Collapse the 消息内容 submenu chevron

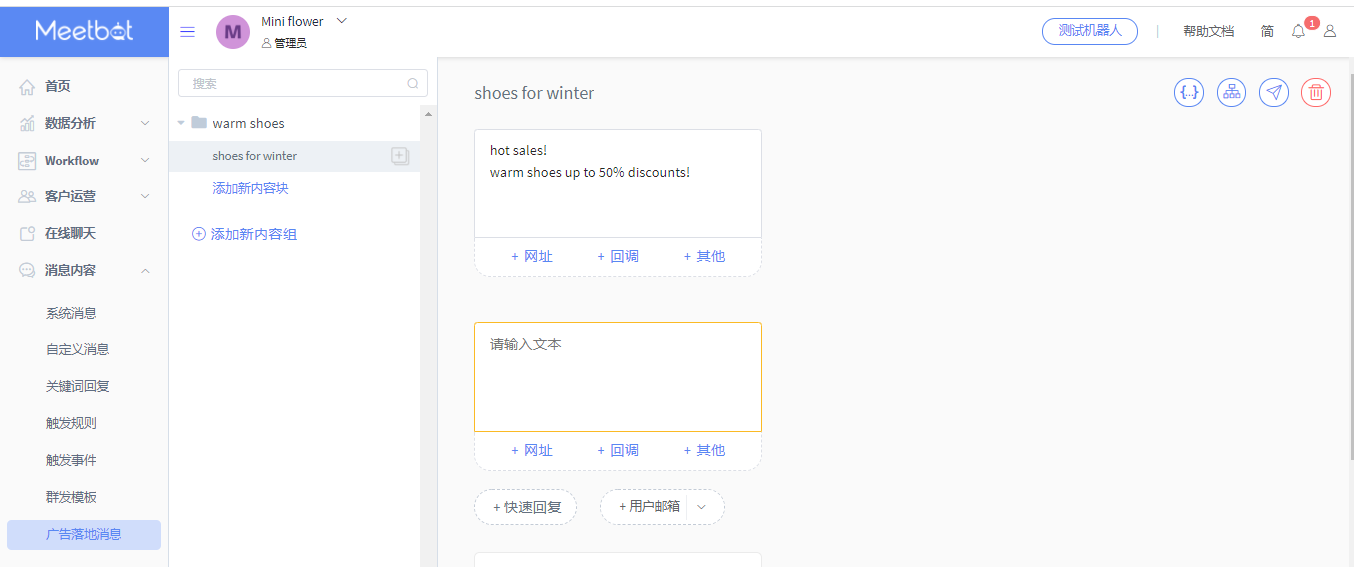coord(145,270)
